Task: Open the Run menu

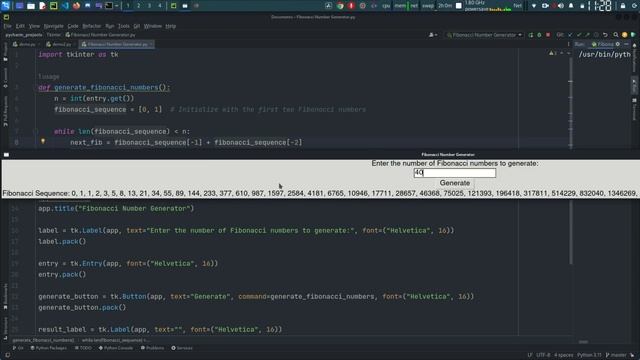Action: (109, 26)
